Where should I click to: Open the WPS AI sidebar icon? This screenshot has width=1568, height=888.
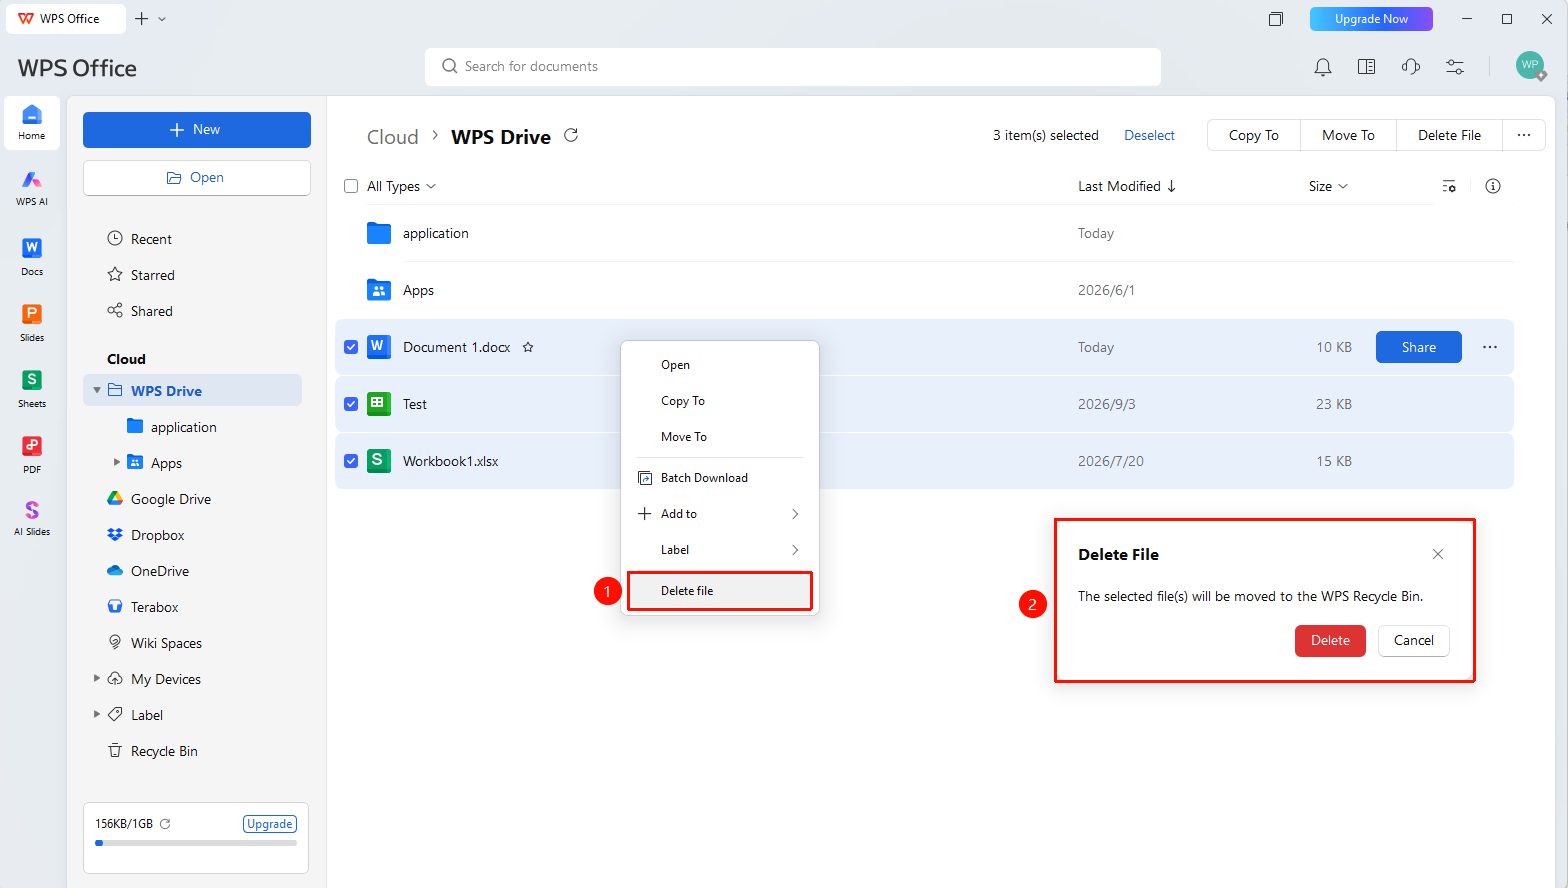pos(32,187)
